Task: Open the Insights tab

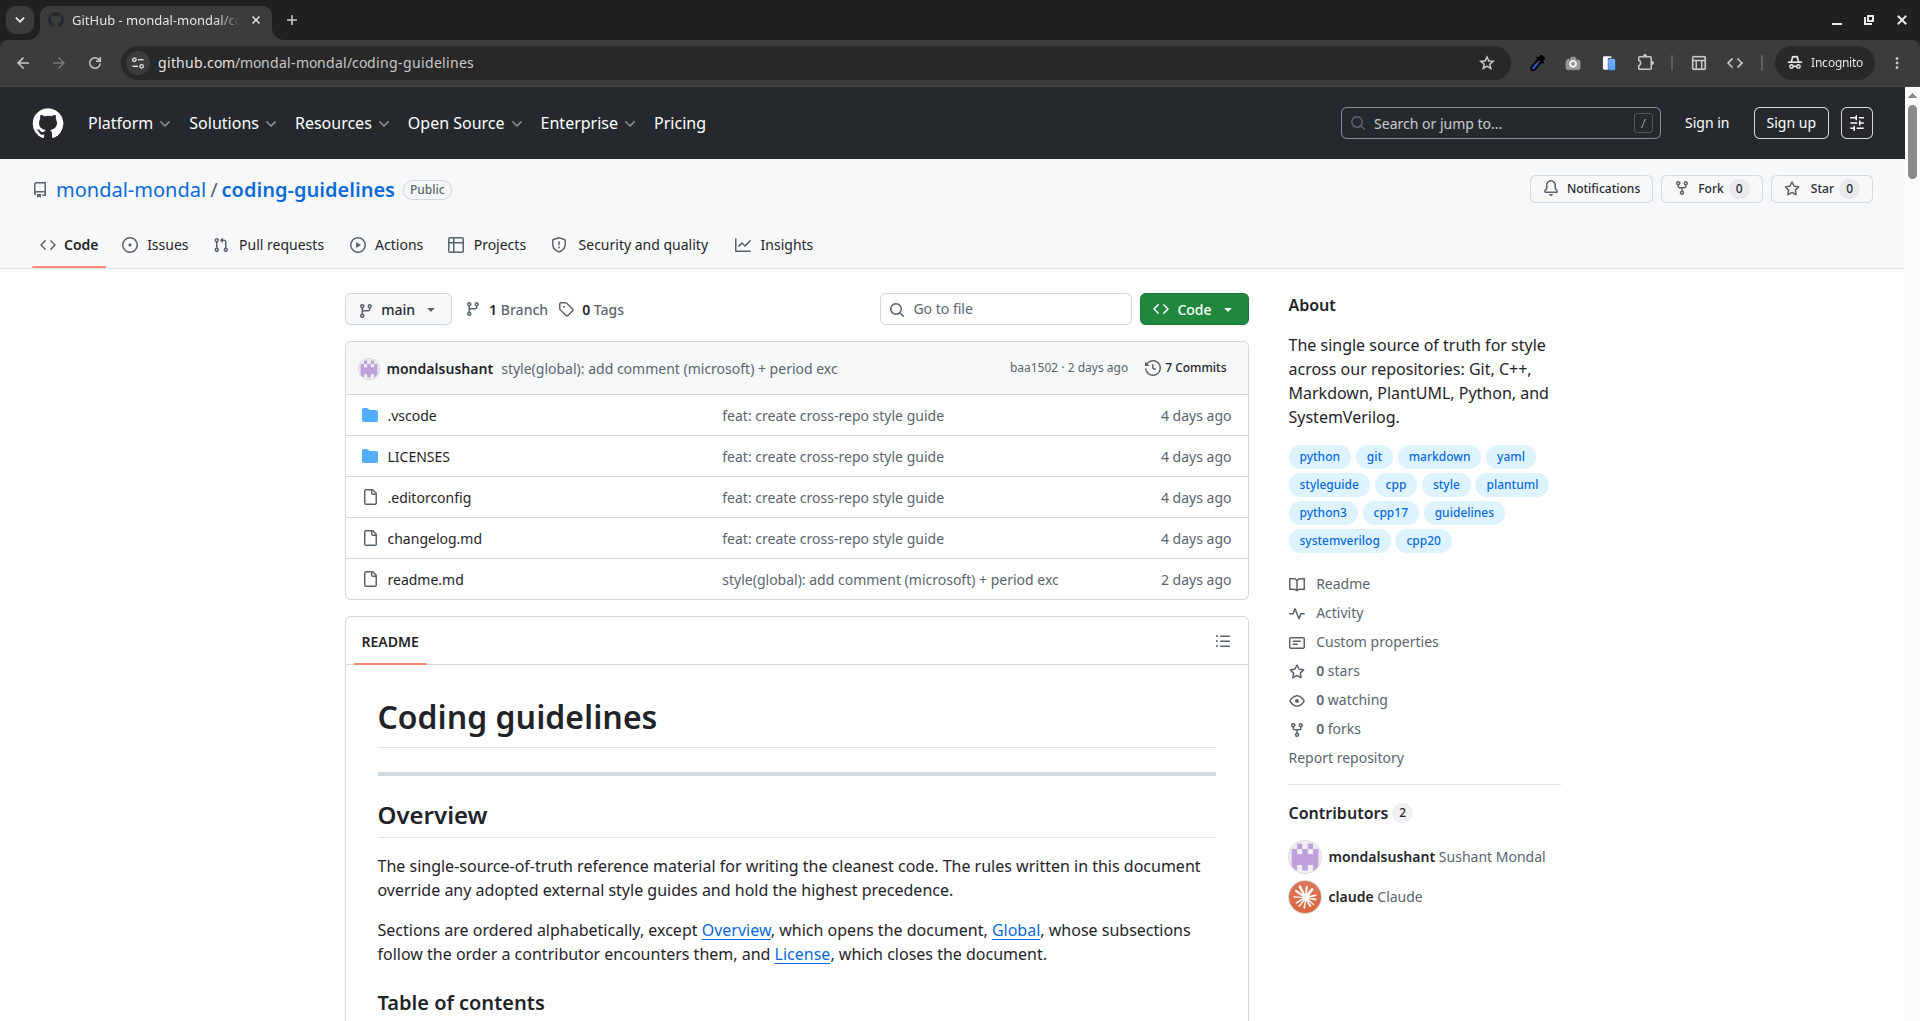Action: pos(774,245)
